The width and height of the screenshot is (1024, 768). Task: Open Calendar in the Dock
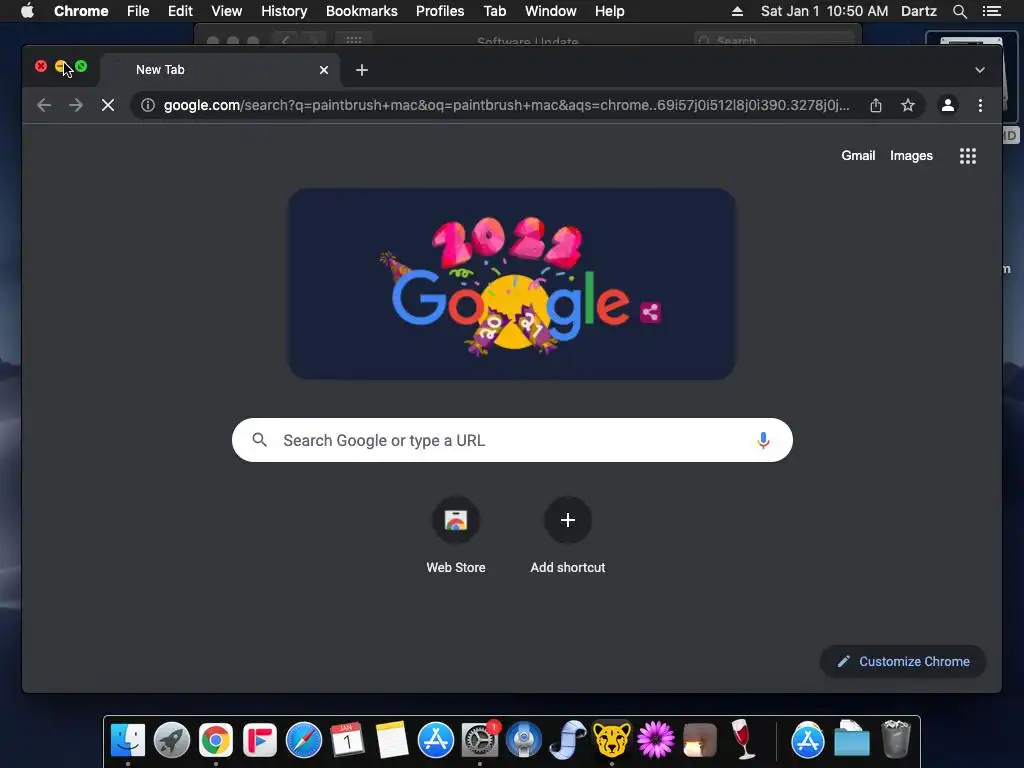click(347, 741)
